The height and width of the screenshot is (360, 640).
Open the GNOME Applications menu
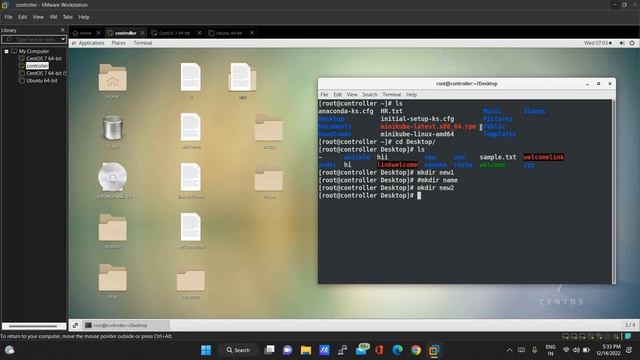(91, 43)
